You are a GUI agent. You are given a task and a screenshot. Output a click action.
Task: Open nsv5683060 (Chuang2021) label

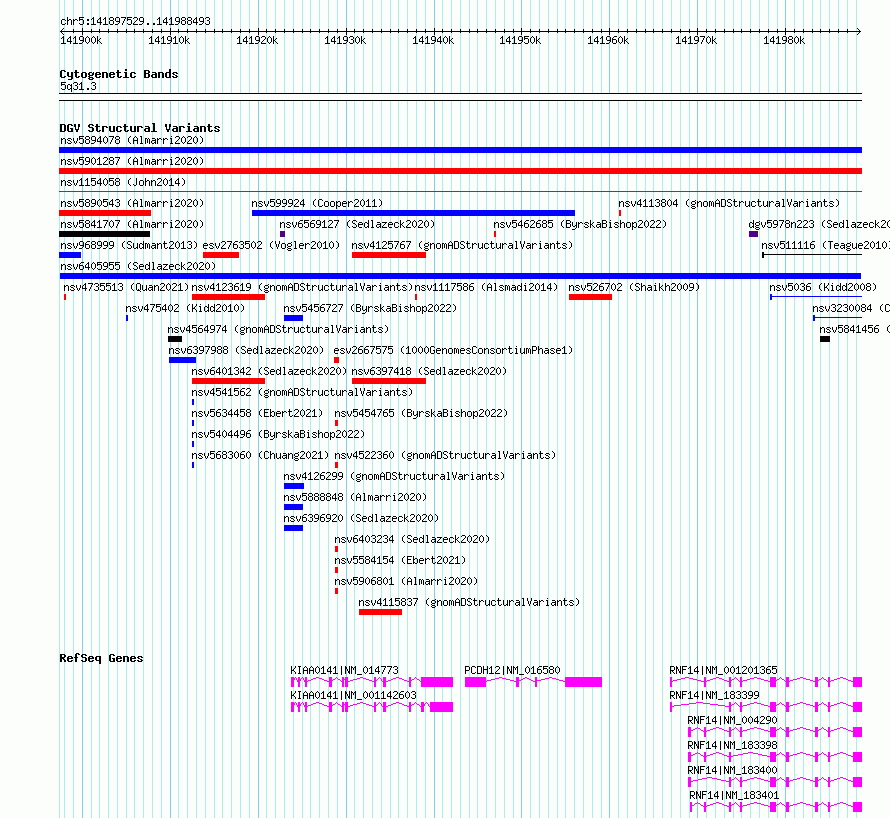tap(260, 455)
